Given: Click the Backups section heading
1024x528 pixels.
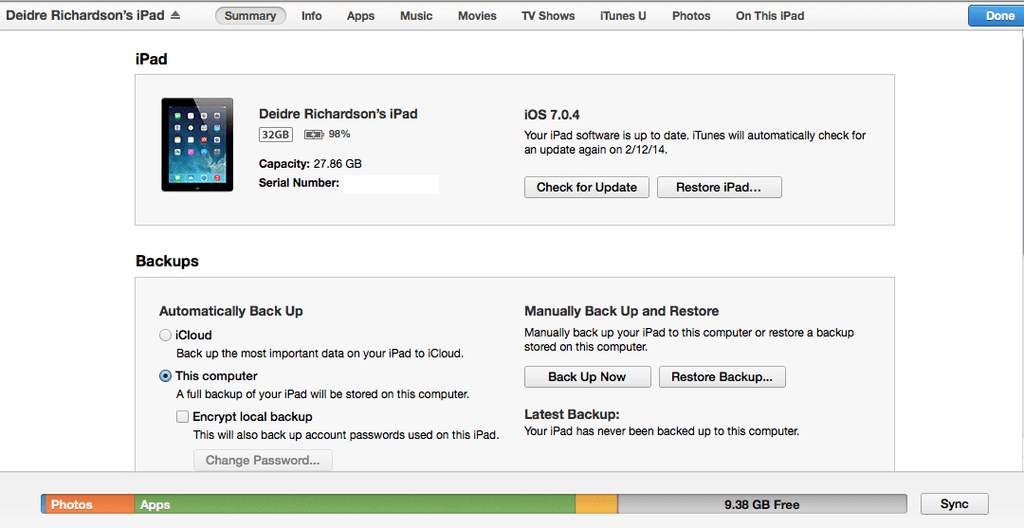Looking at the screenshot, I should click(x=167, y=261).
